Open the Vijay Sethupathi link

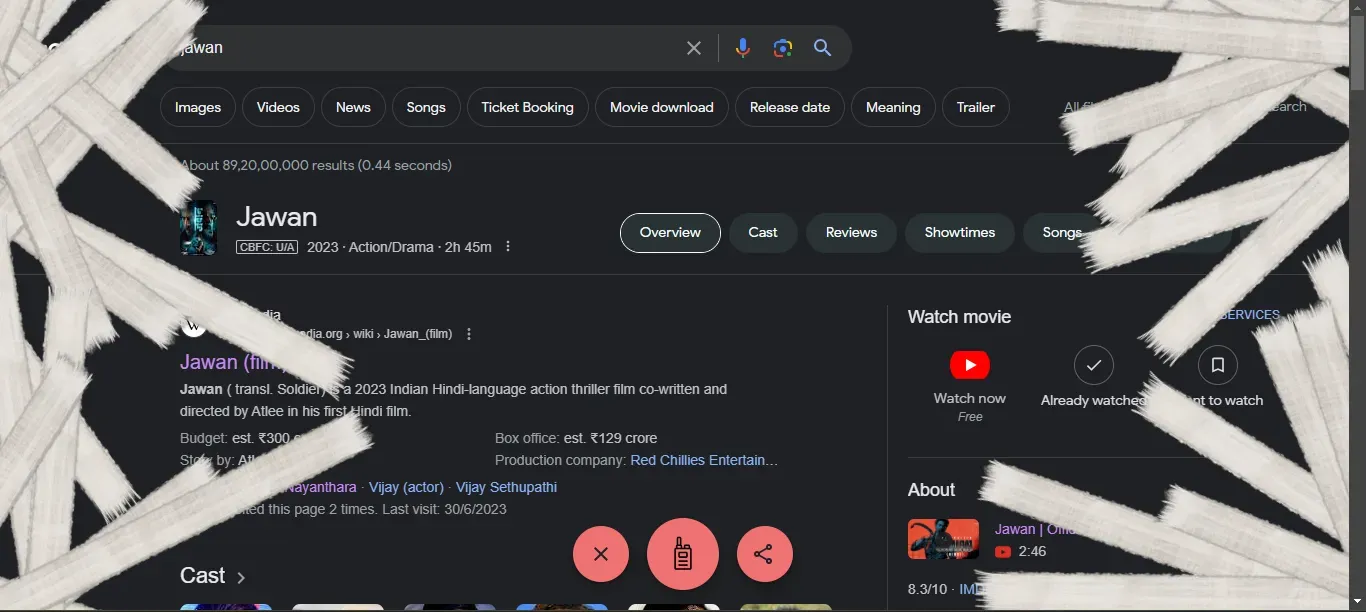[x=506, y=487]
